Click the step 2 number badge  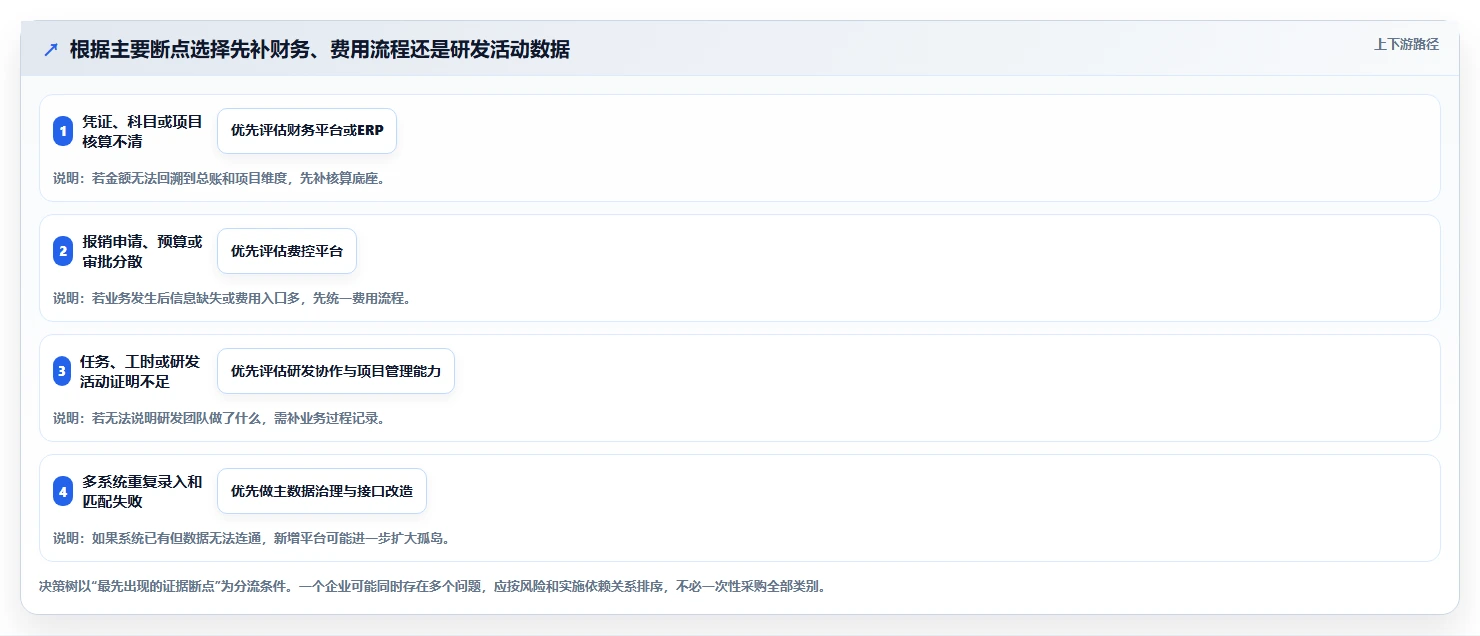click(x=63, y=251)
